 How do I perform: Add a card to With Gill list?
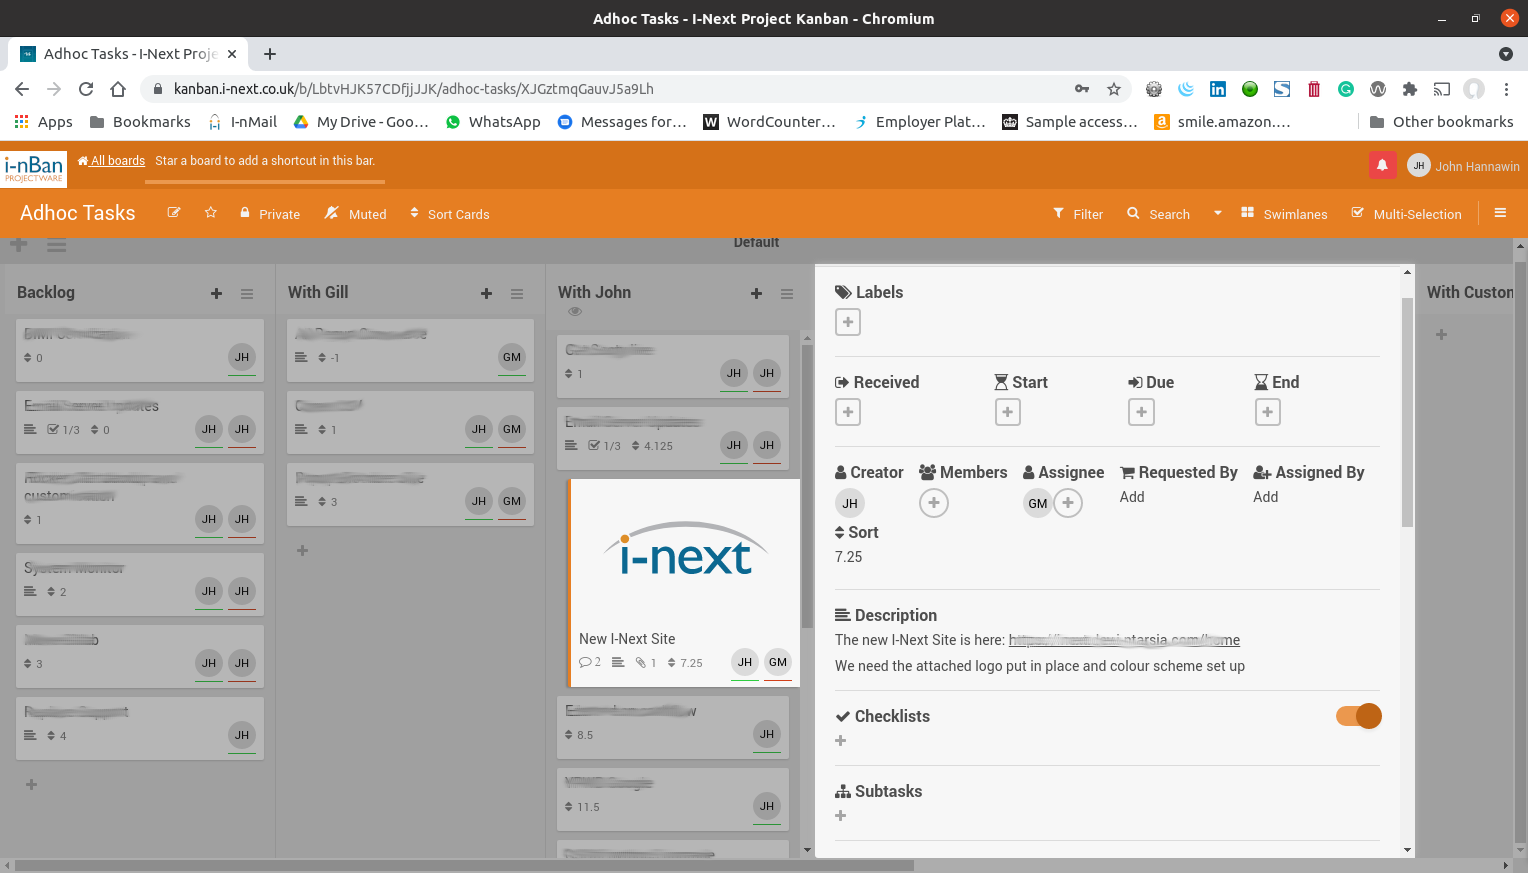(486, 293)
